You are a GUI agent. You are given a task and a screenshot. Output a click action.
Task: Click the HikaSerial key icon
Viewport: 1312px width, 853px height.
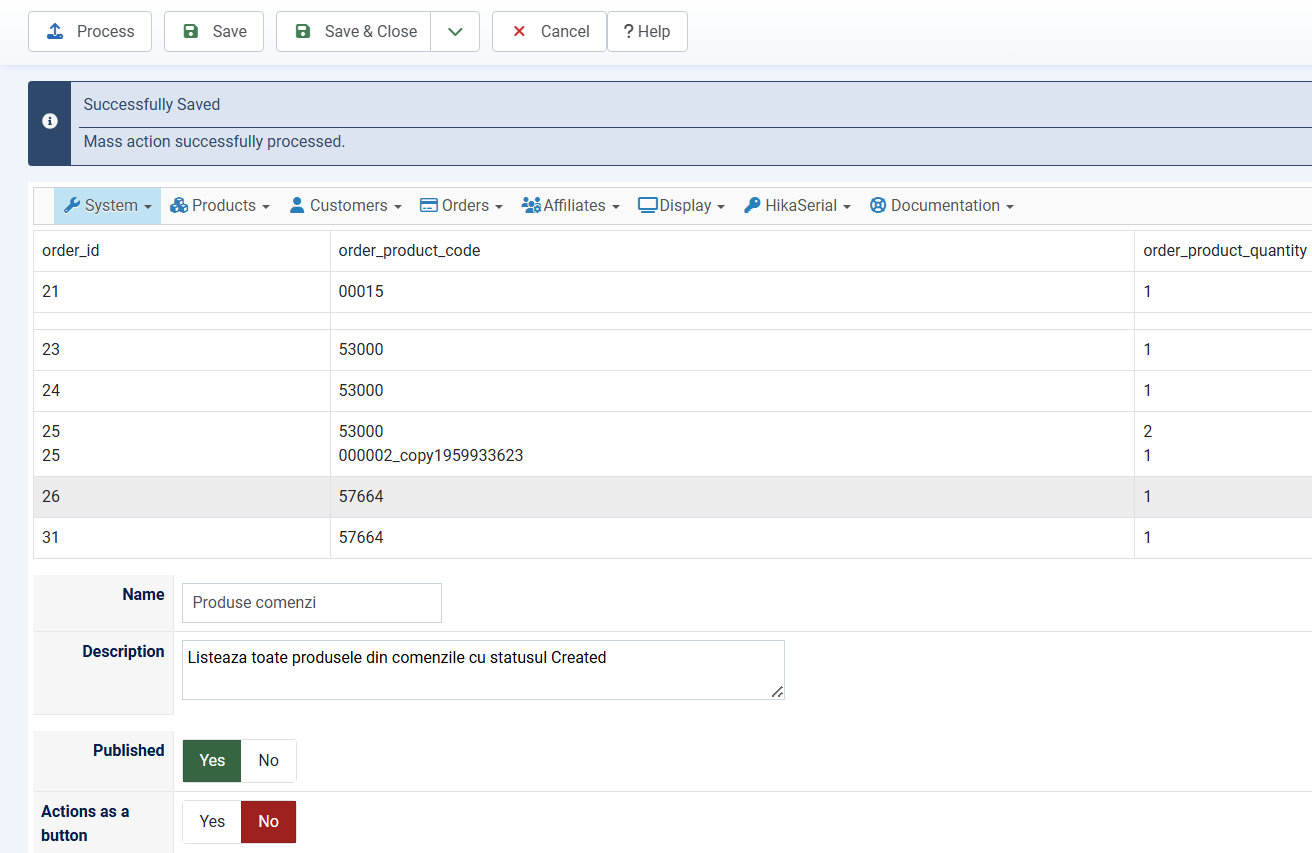pos(752,205)
